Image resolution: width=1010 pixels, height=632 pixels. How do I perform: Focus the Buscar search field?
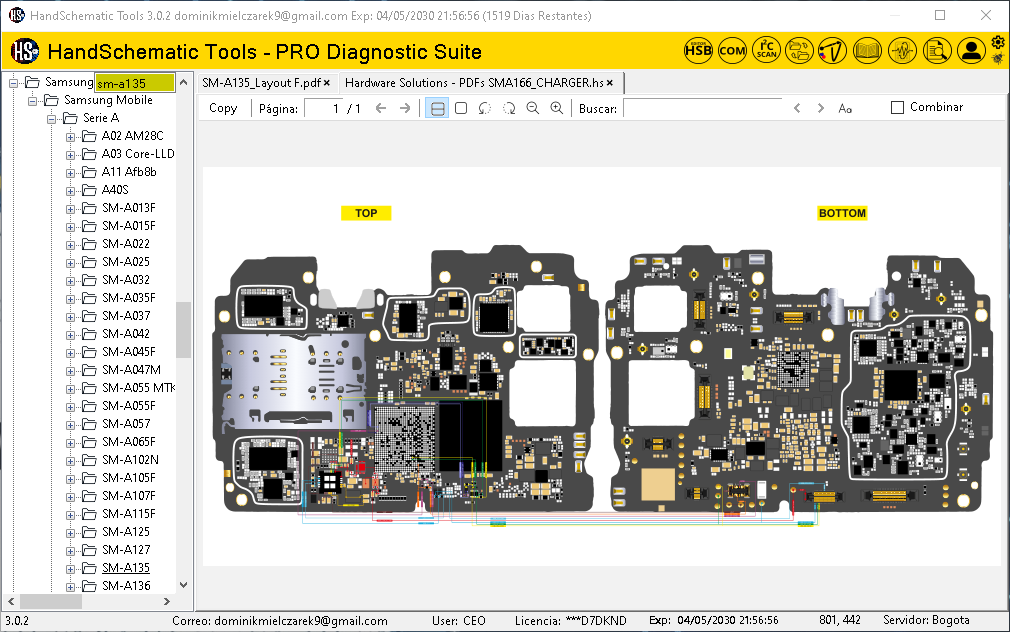tap(703, 108)
